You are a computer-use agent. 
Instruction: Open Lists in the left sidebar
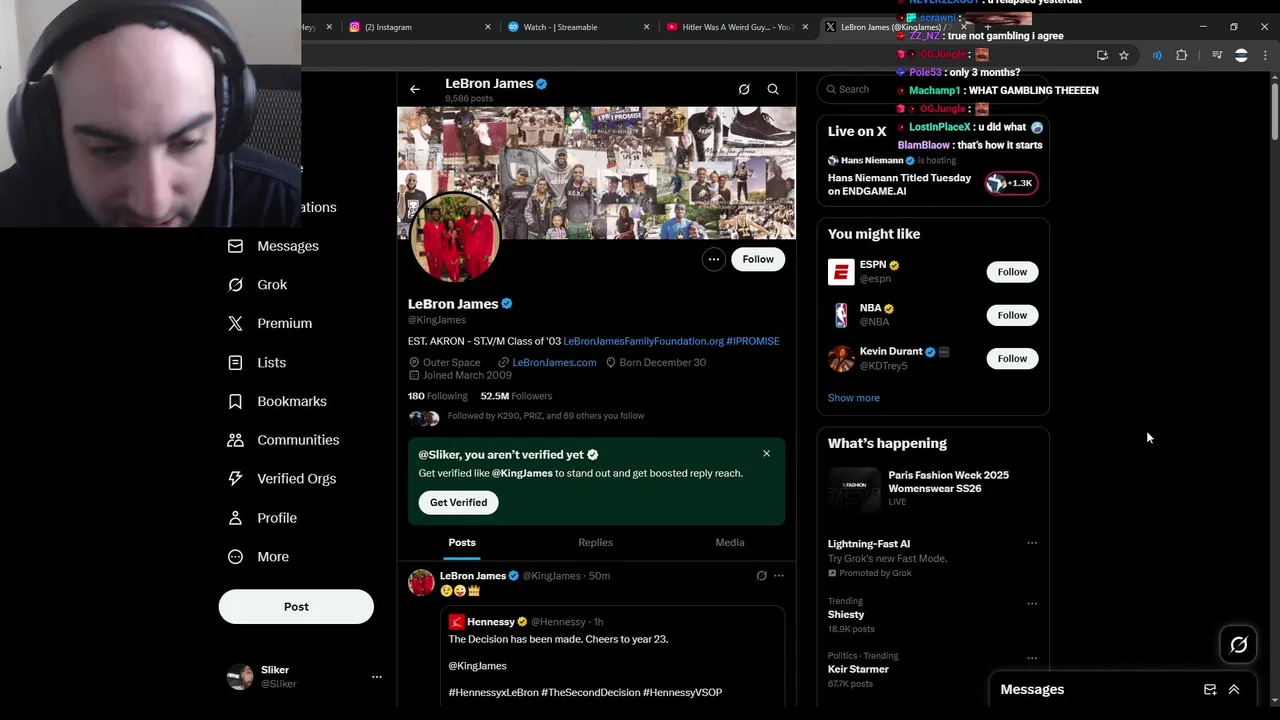(257, 363)
